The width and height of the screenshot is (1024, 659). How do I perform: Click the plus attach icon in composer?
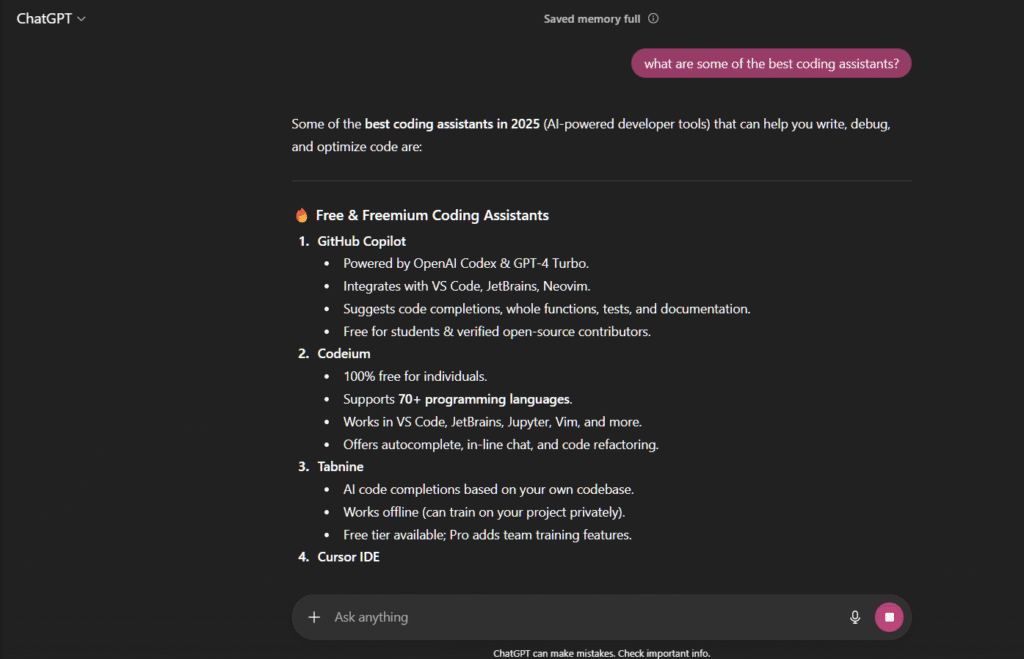(x=314, y=617)
